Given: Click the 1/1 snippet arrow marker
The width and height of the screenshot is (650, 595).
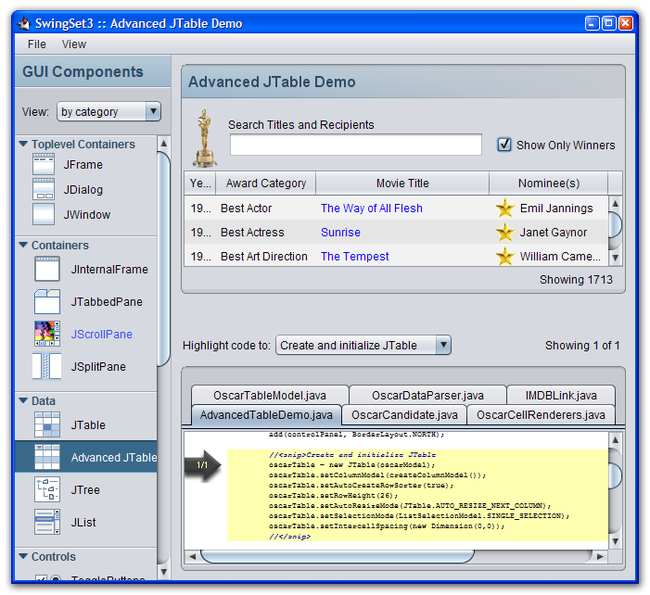Looking at the screenshot, I should click(203, 465).
